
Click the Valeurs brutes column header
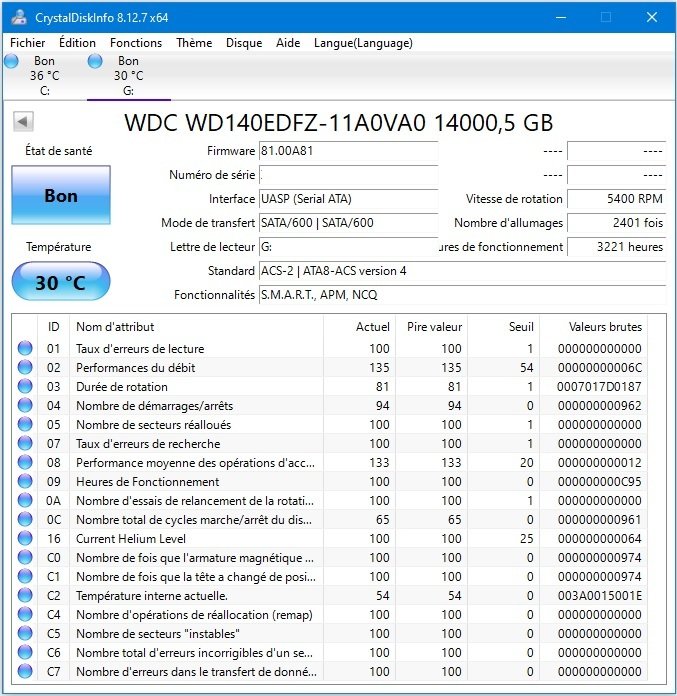click(594, 327)
